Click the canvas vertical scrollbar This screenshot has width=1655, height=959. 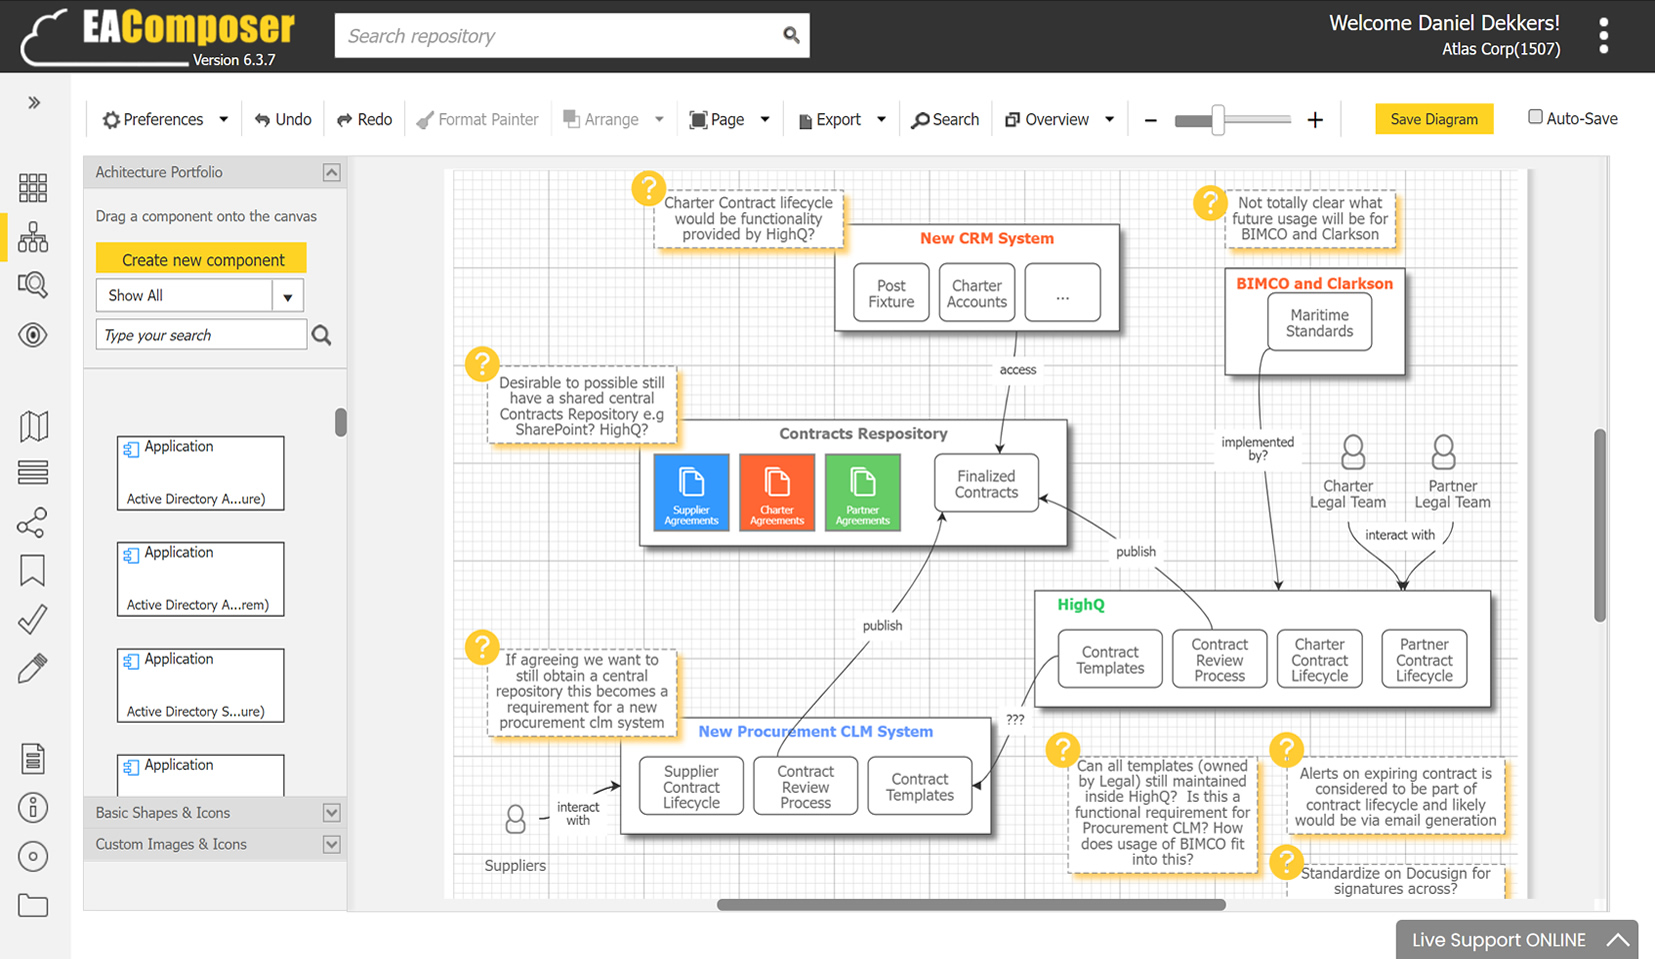[1600, 525]
